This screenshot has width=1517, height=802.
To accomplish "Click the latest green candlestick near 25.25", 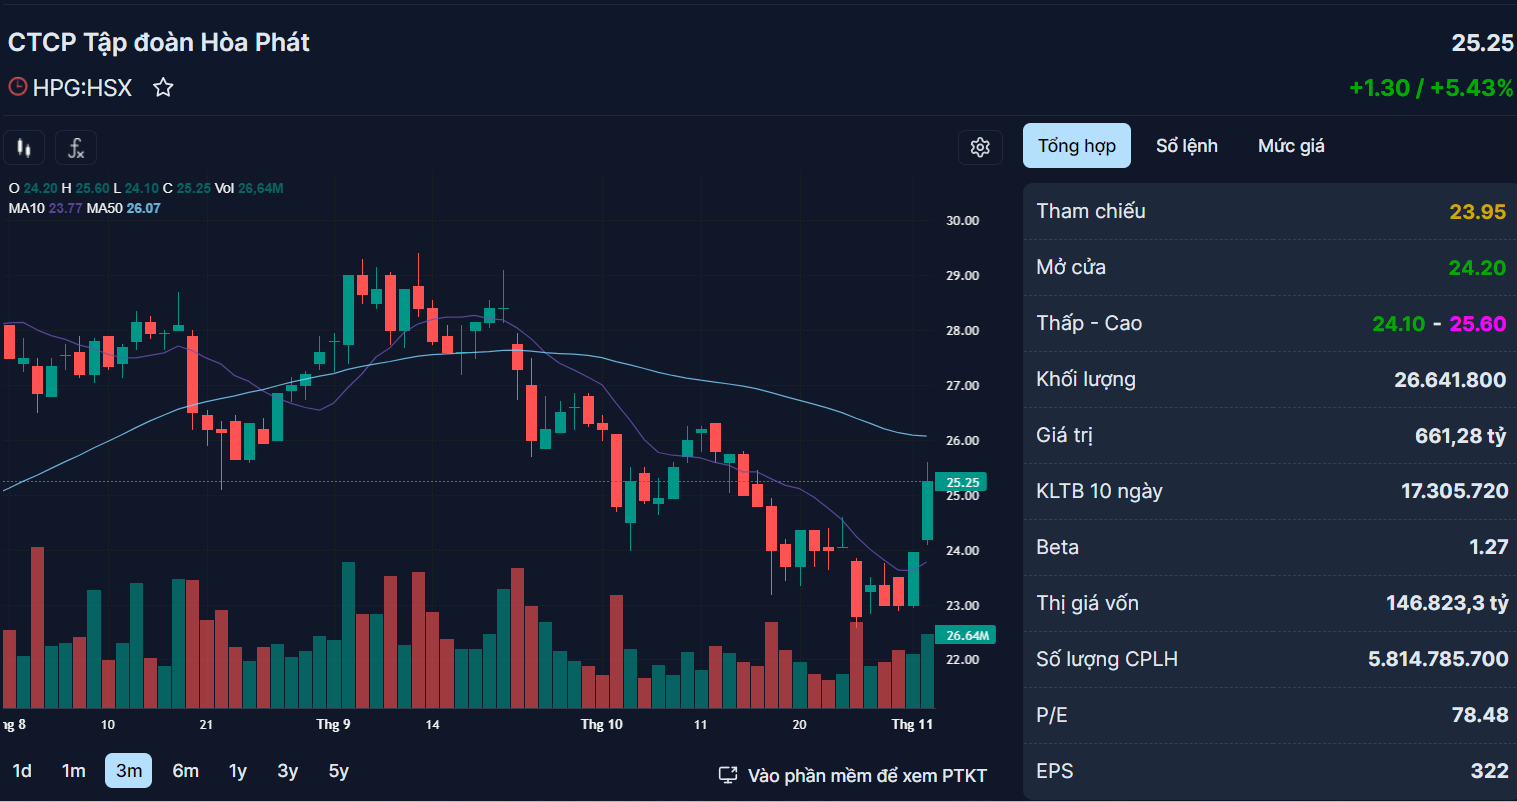I will (x=927, y=510).
